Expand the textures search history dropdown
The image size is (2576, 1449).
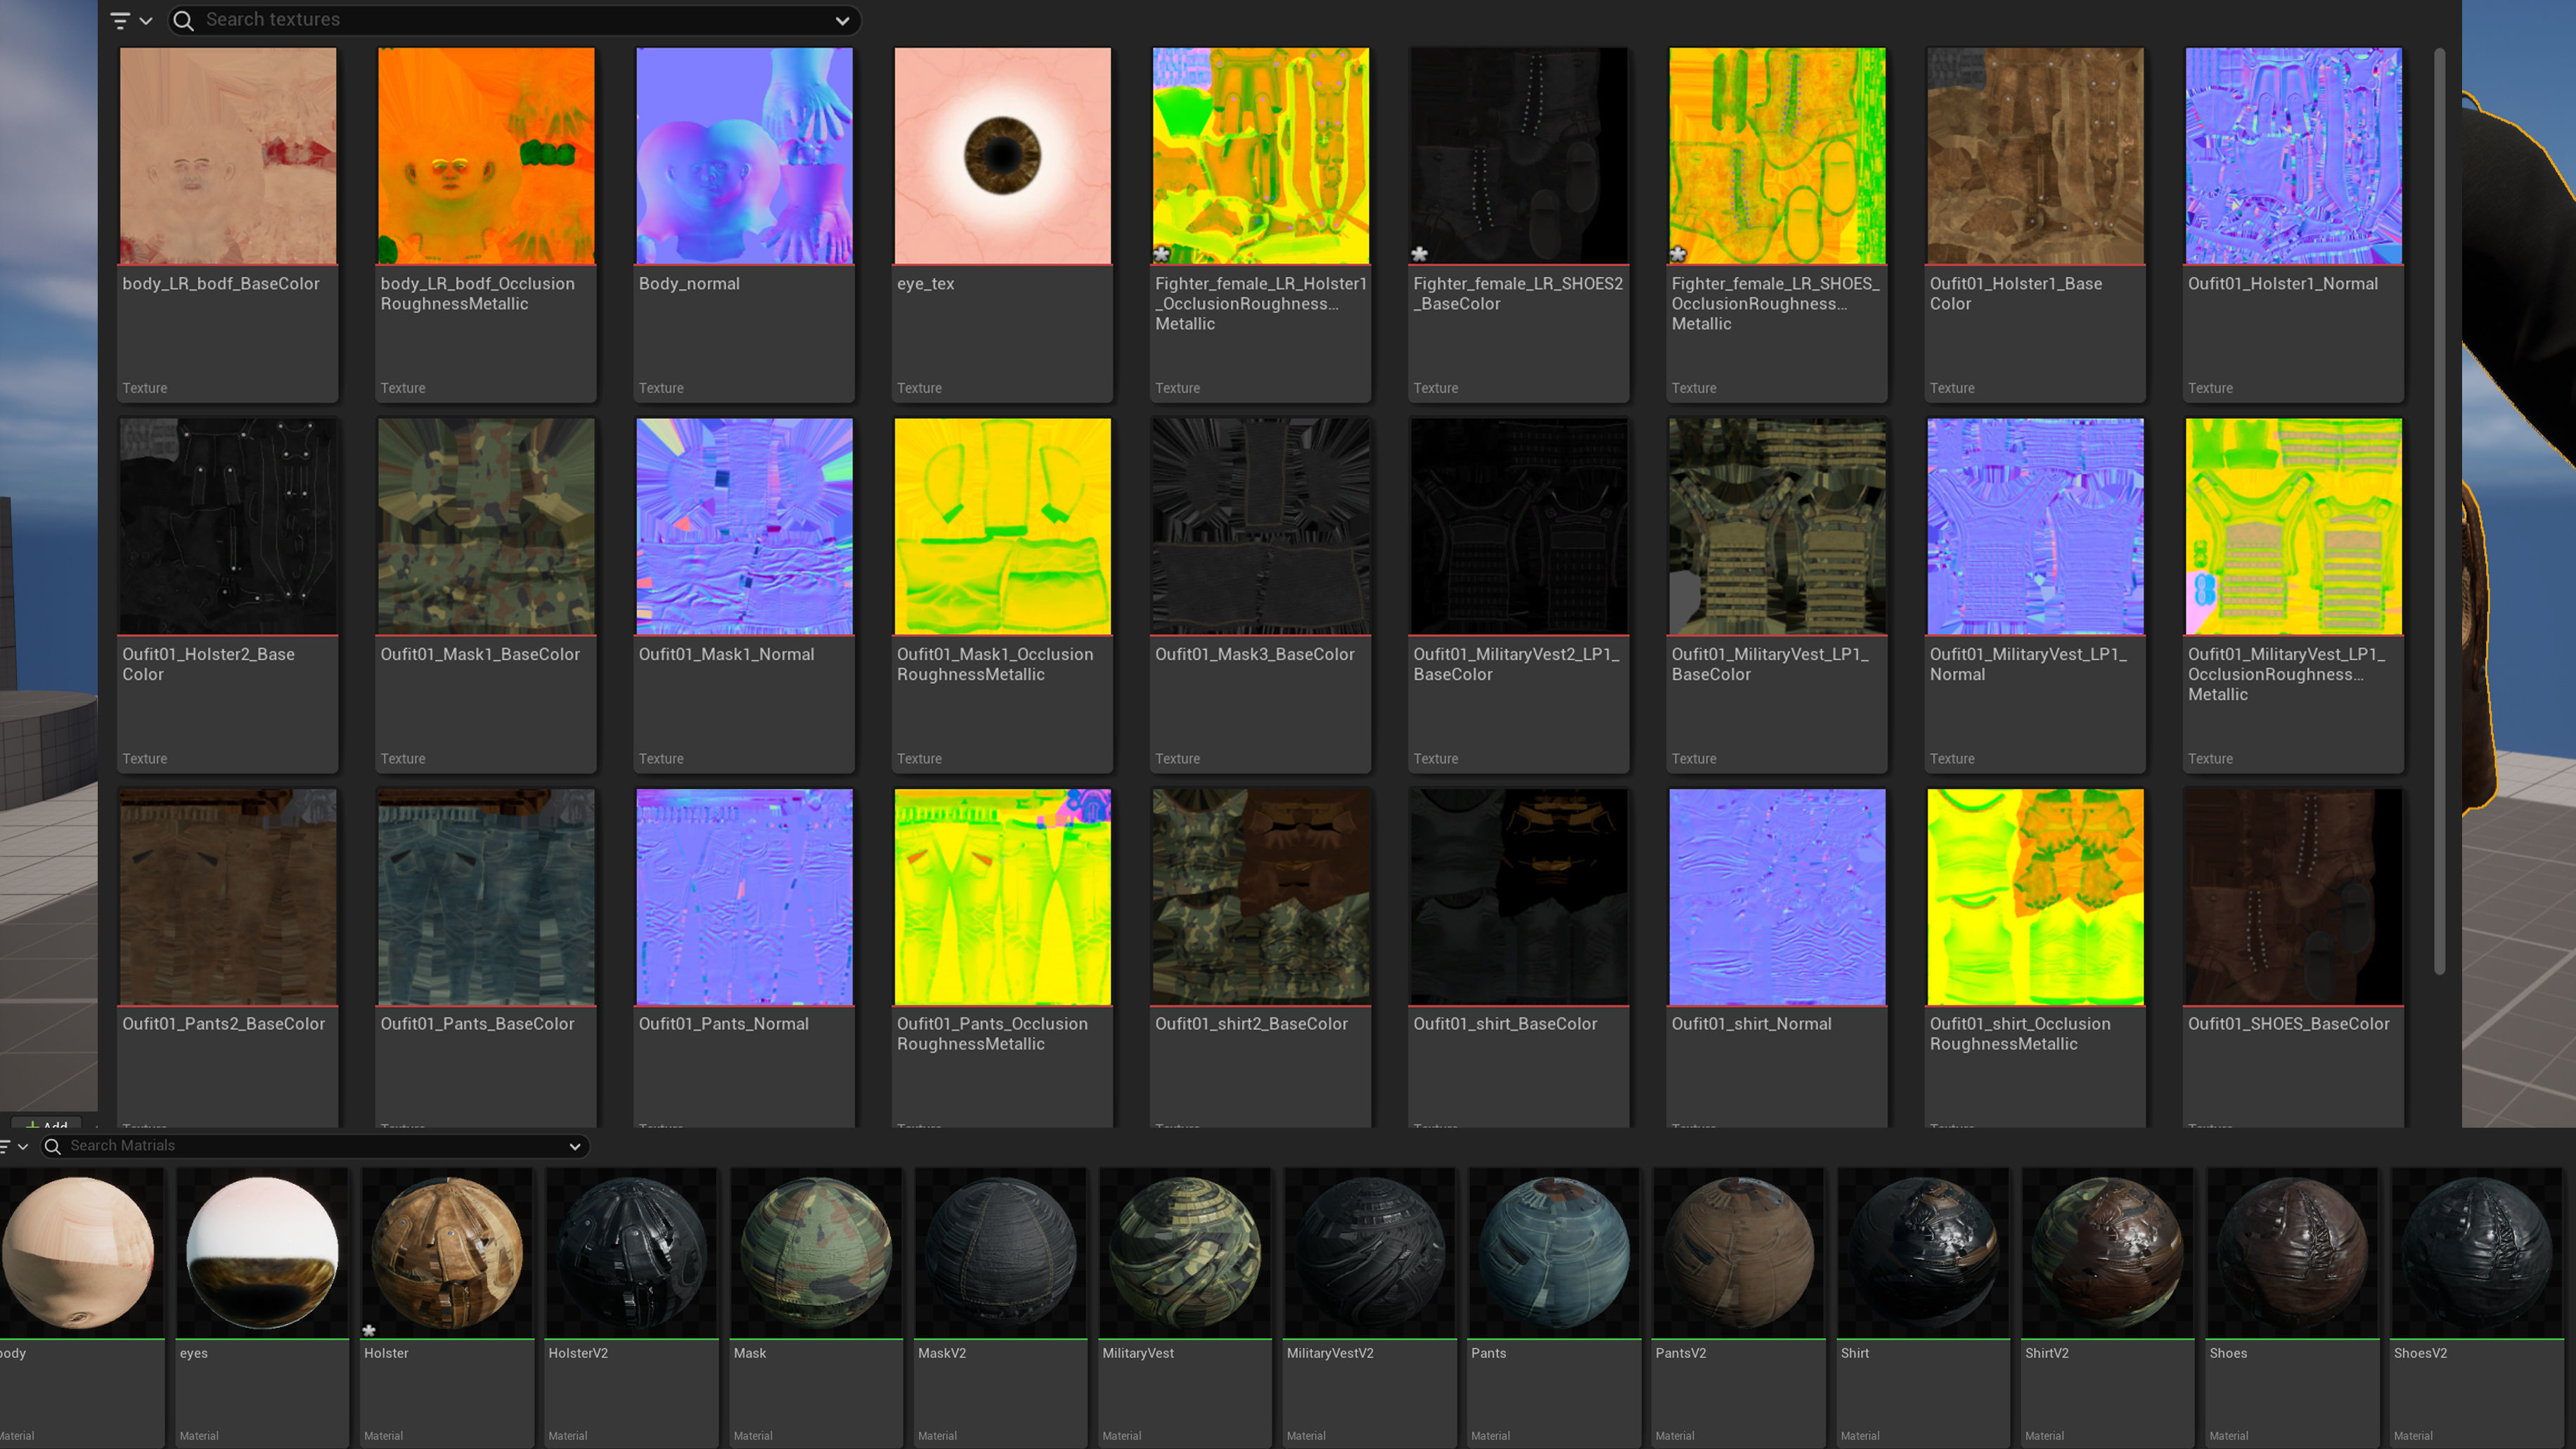pos(842,20)
